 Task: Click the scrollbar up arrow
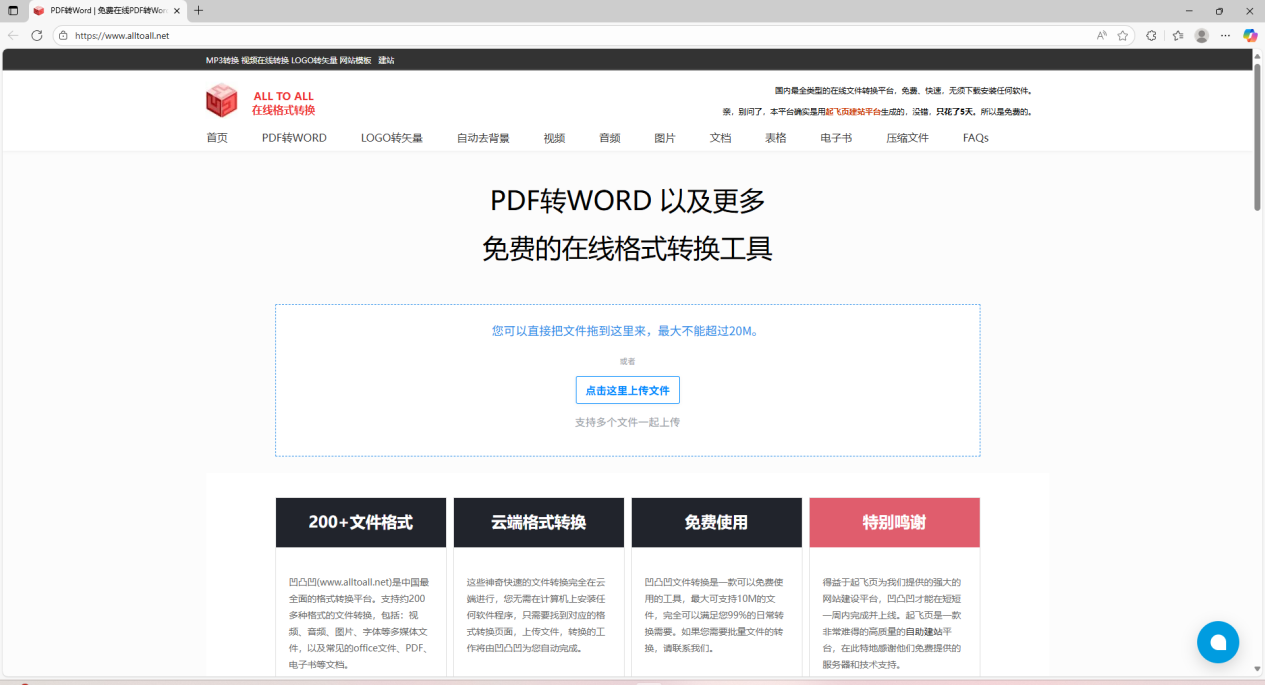1257,56
